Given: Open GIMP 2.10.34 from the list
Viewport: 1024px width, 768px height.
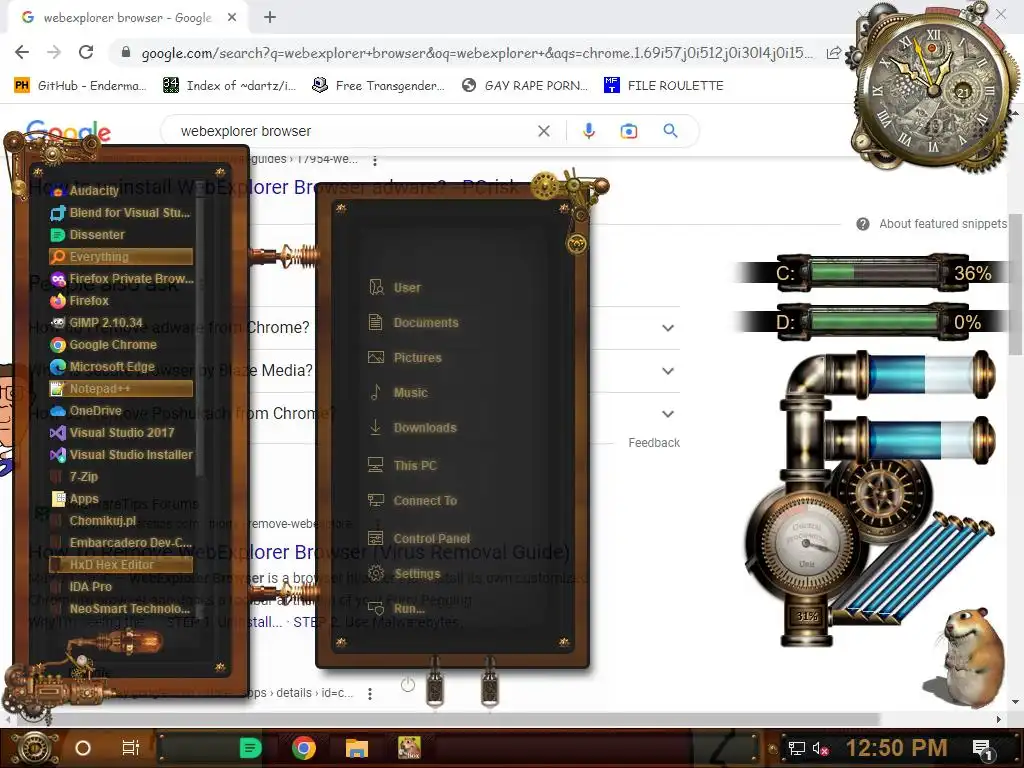Looking at the screenshot, I should tap(121, 323).
